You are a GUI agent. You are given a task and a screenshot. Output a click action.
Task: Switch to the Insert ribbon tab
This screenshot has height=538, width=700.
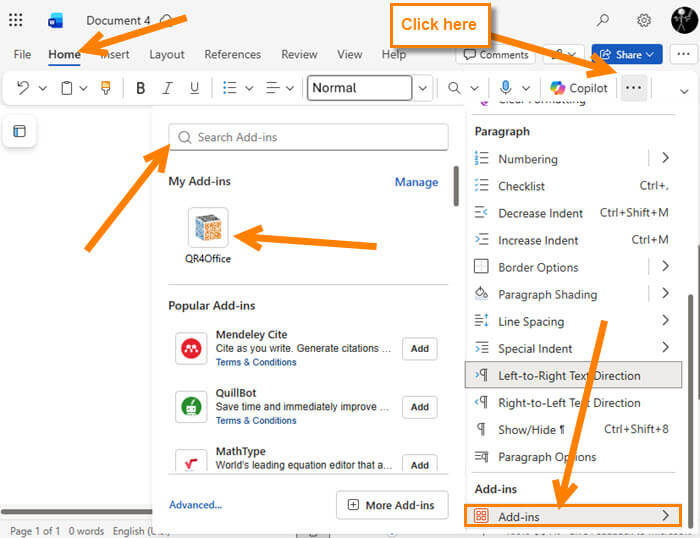(115, 54)
